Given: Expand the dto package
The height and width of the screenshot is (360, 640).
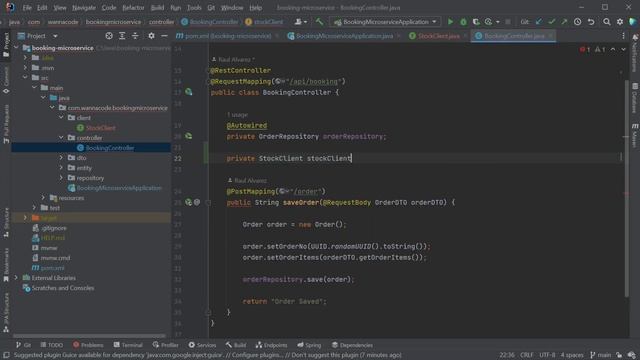Looking at the screenshot, I should click(x=61, y=158).
